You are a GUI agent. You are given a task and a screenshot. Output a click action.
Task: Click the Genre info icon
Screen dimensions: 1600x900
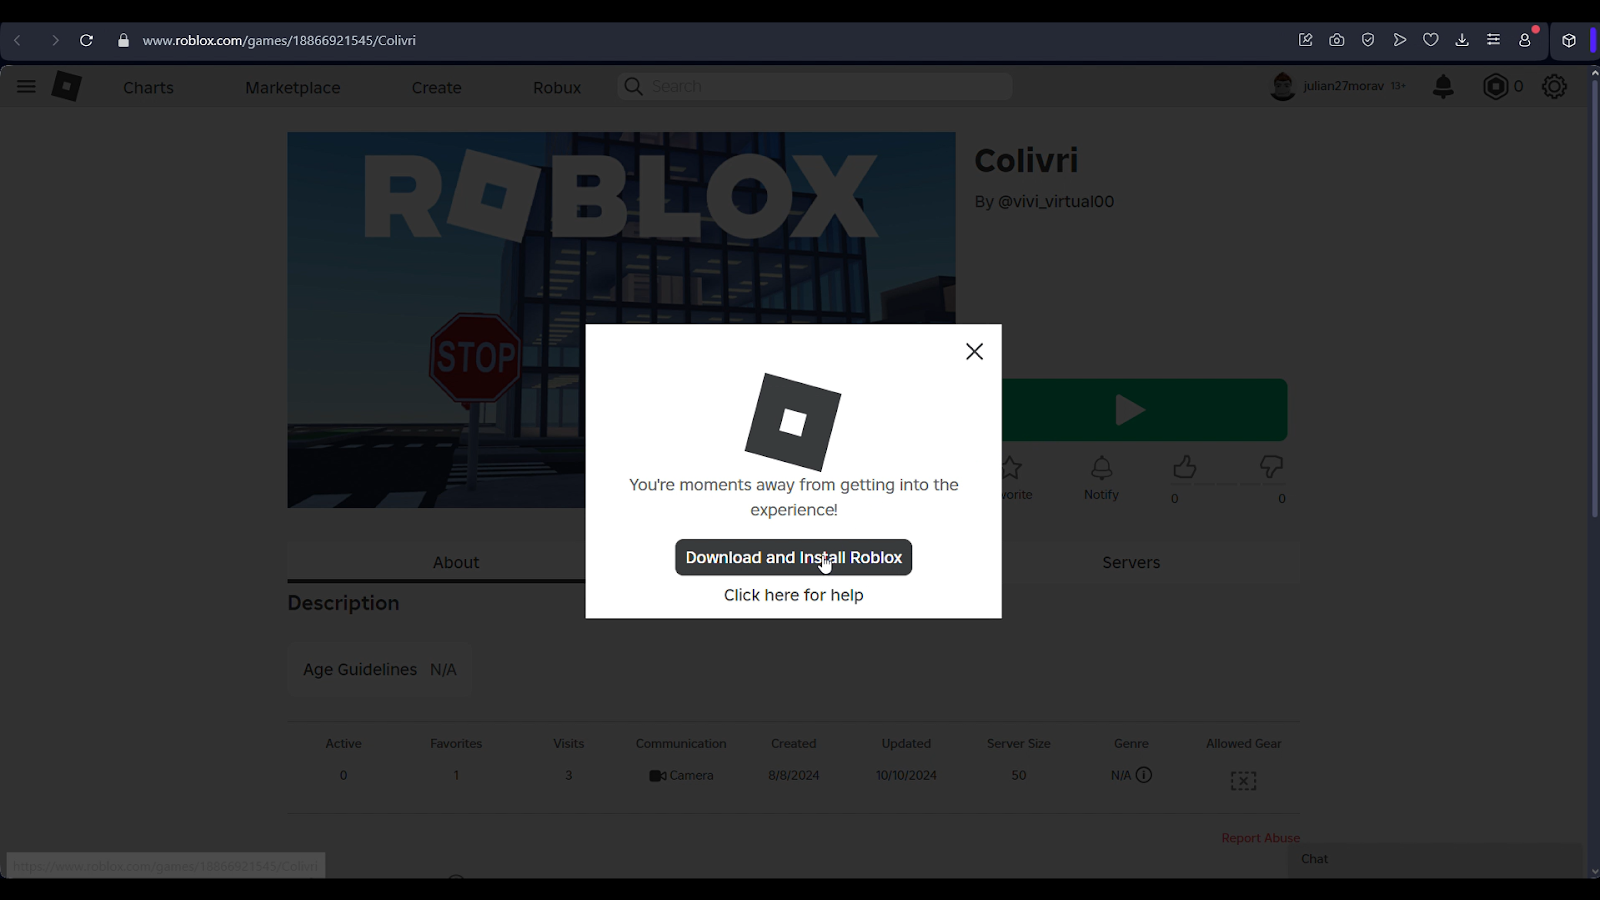[1144, 775]
